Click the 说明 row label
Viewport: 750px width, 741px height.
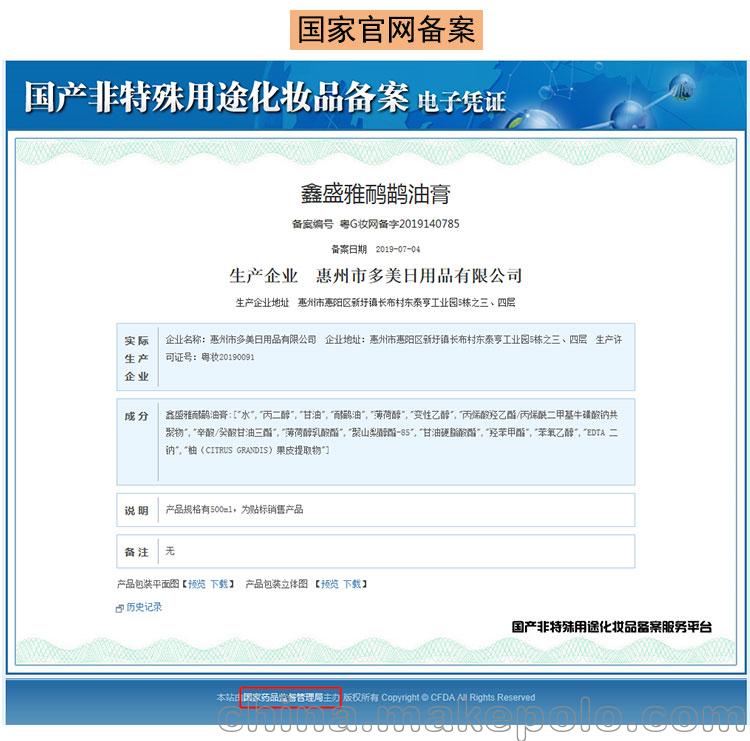136,510
